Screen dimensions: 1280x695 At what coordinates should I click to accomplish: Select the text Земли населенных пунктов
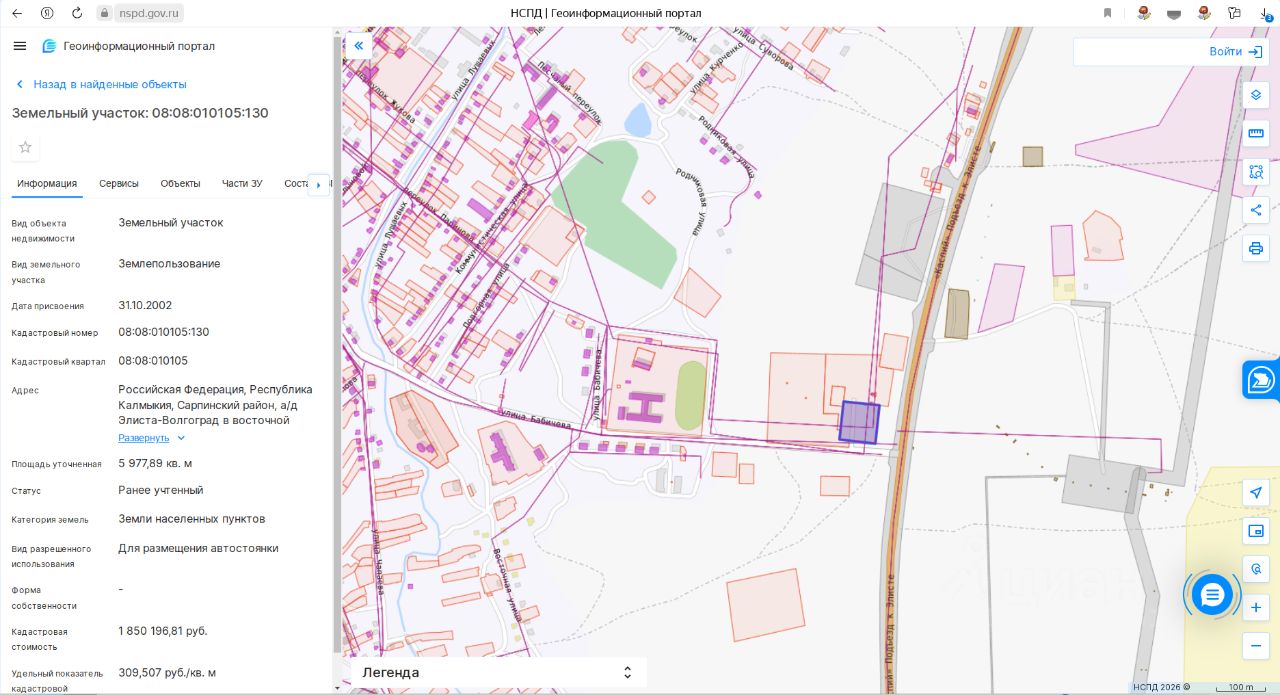click(x=192, y=519)
